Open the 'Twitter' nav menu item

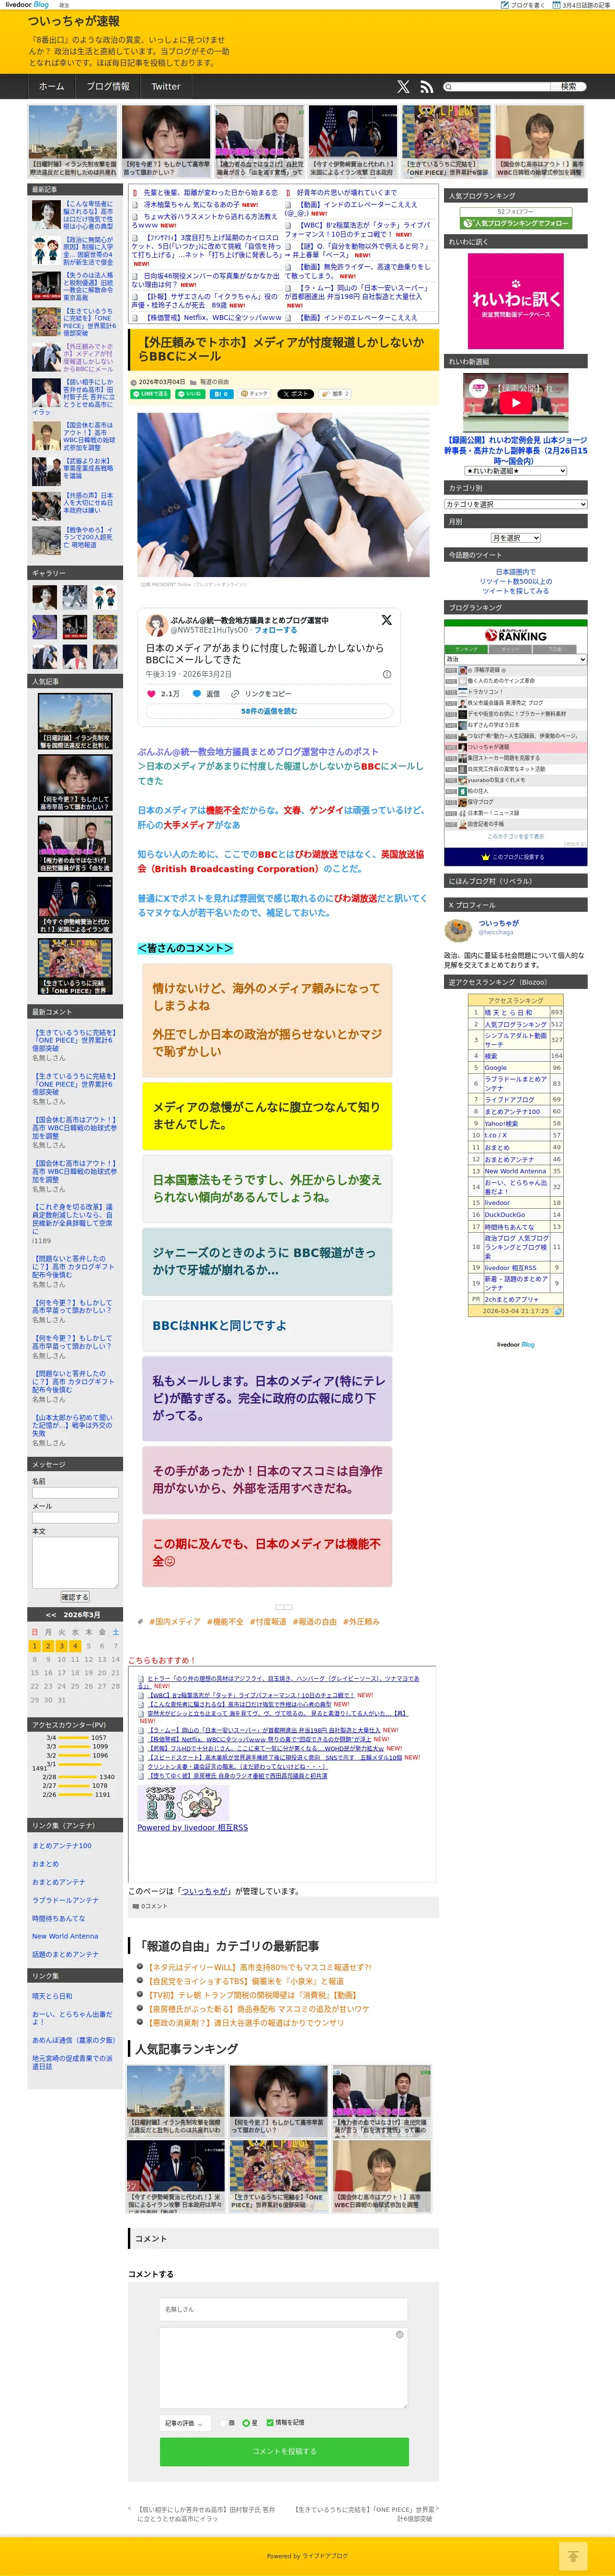[x=166, y=87]
